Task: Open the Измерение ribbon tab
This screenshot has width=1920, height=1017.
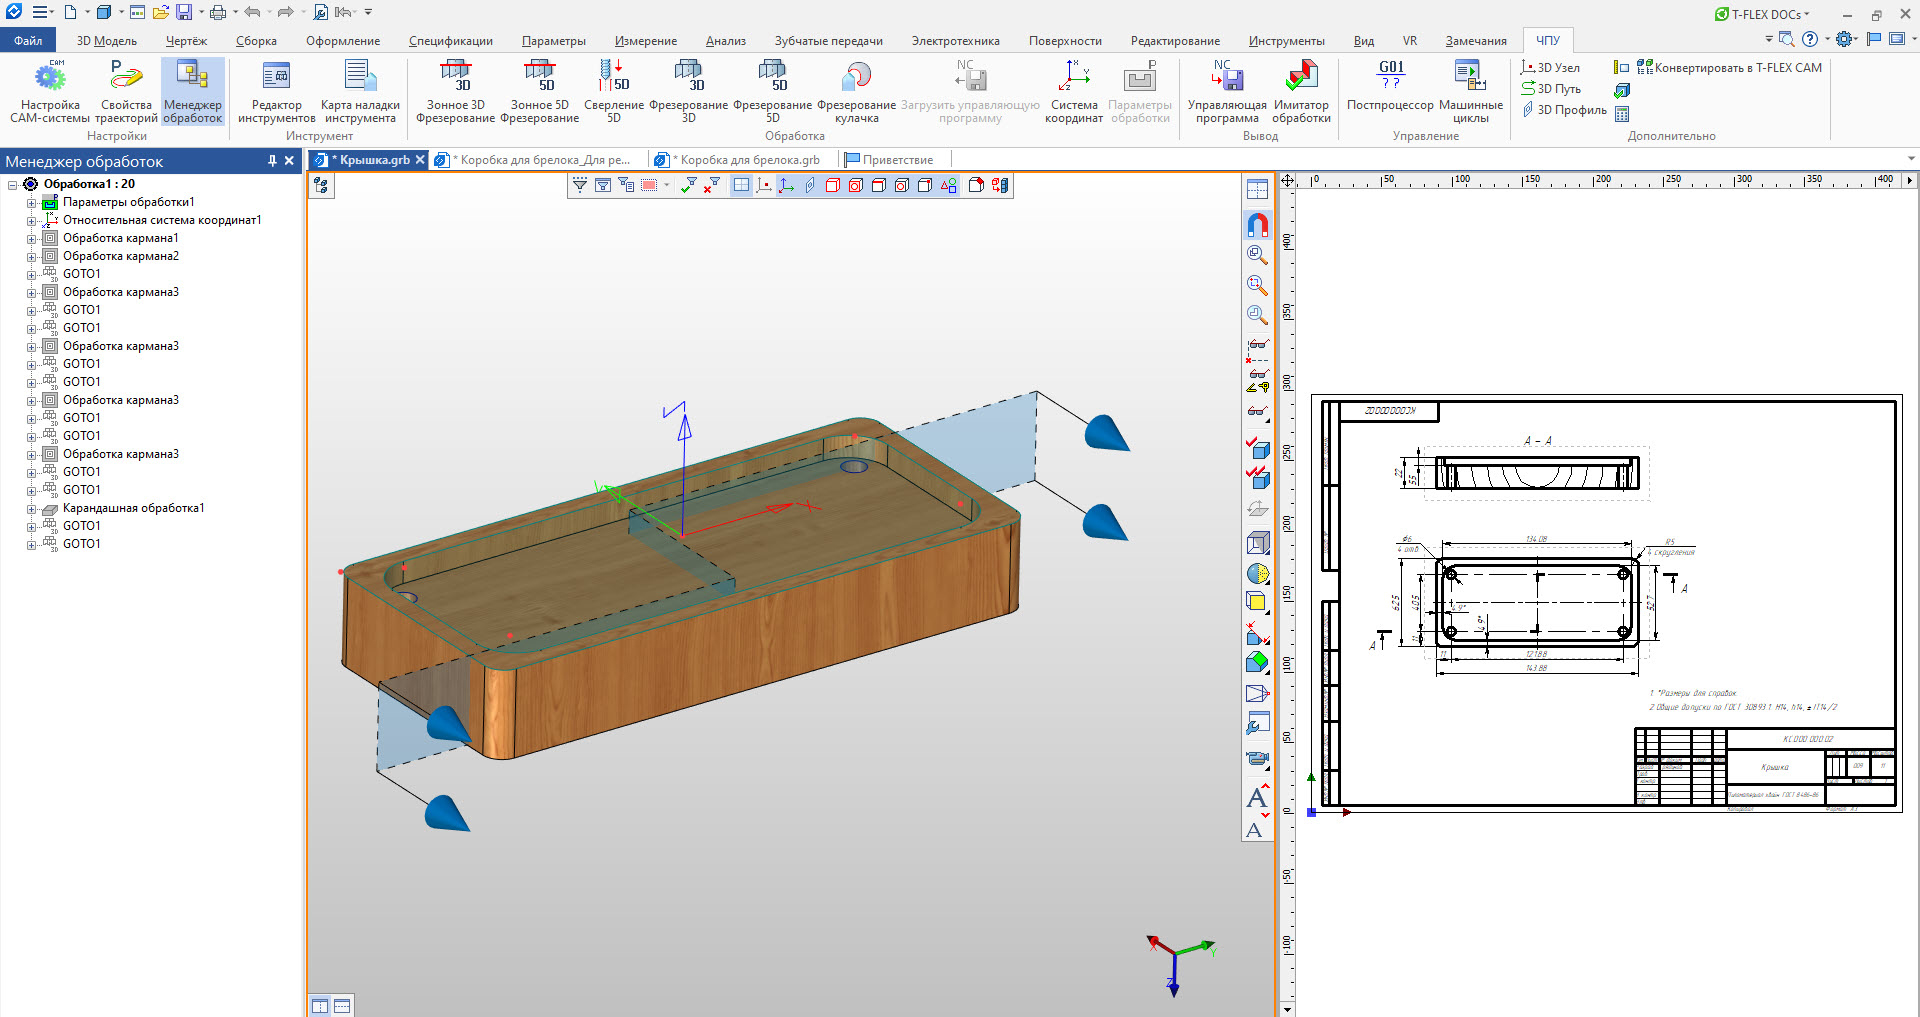Action: pos(645,41)
